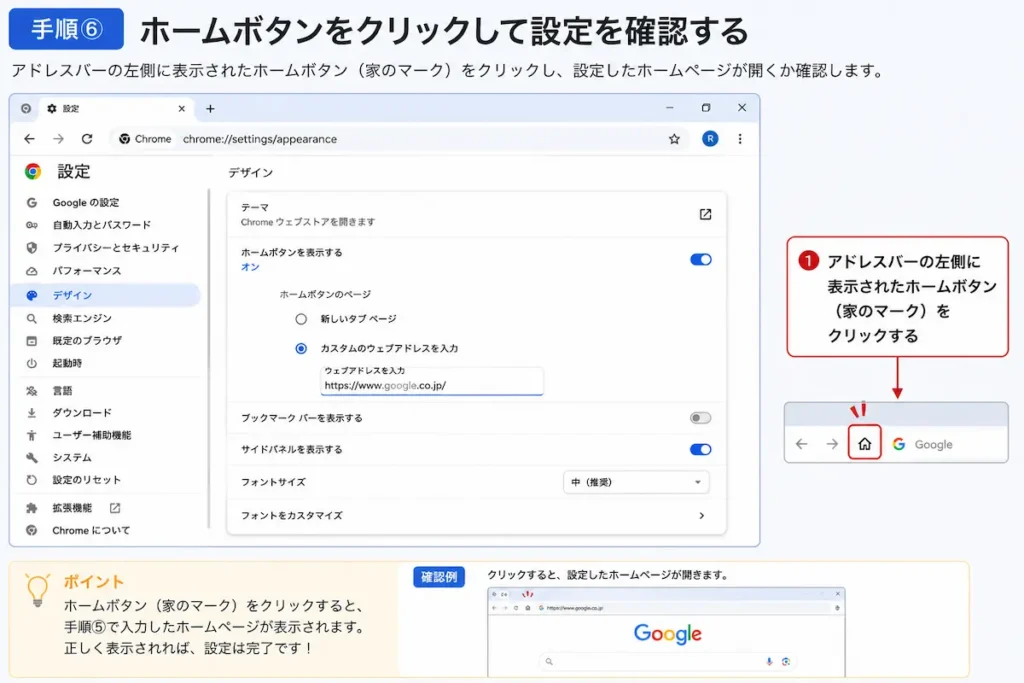Open パフォーマンス settings
1024x683 pixels.
[87, 271]
